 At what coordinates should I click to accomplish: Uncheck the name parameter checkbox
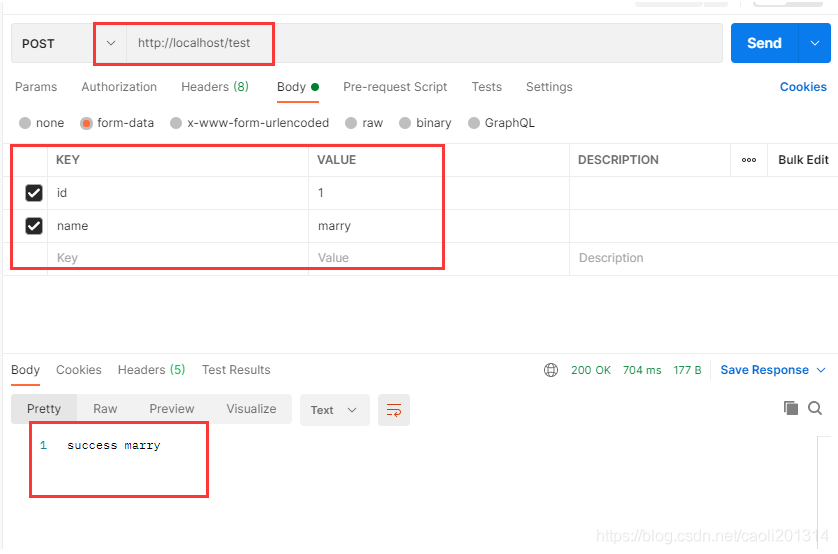pos(34,226)
